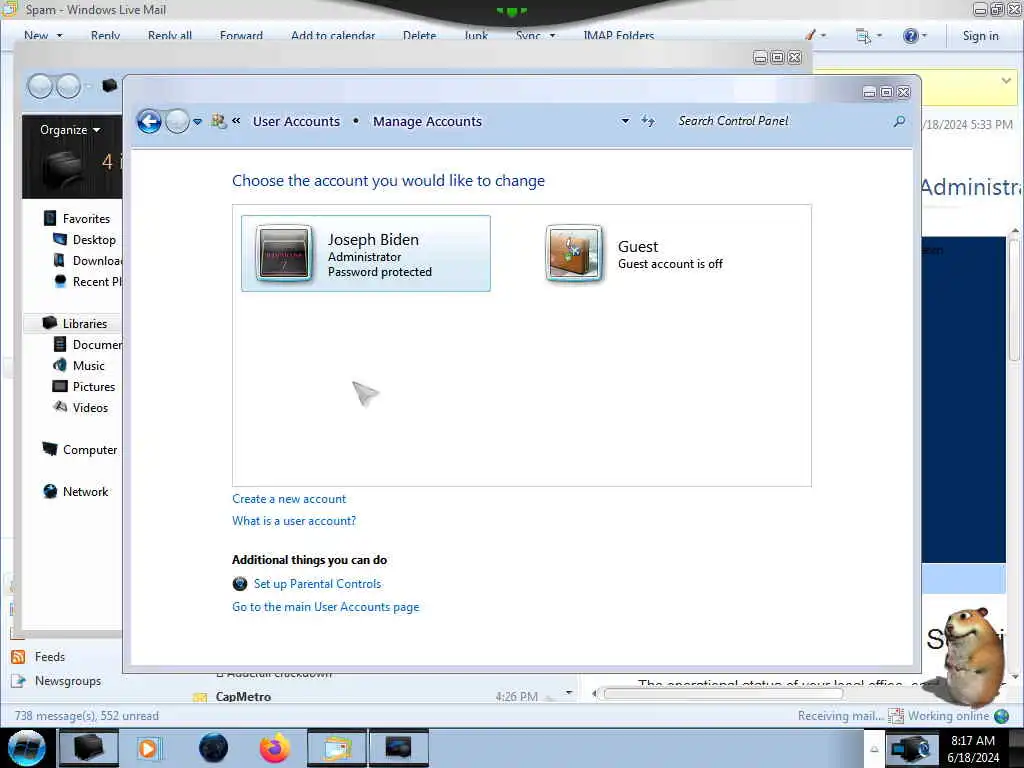Select Libraries in Explorer navigation pane
The height and width of the screenshot is (768, 1024).
tap(85, 323)
